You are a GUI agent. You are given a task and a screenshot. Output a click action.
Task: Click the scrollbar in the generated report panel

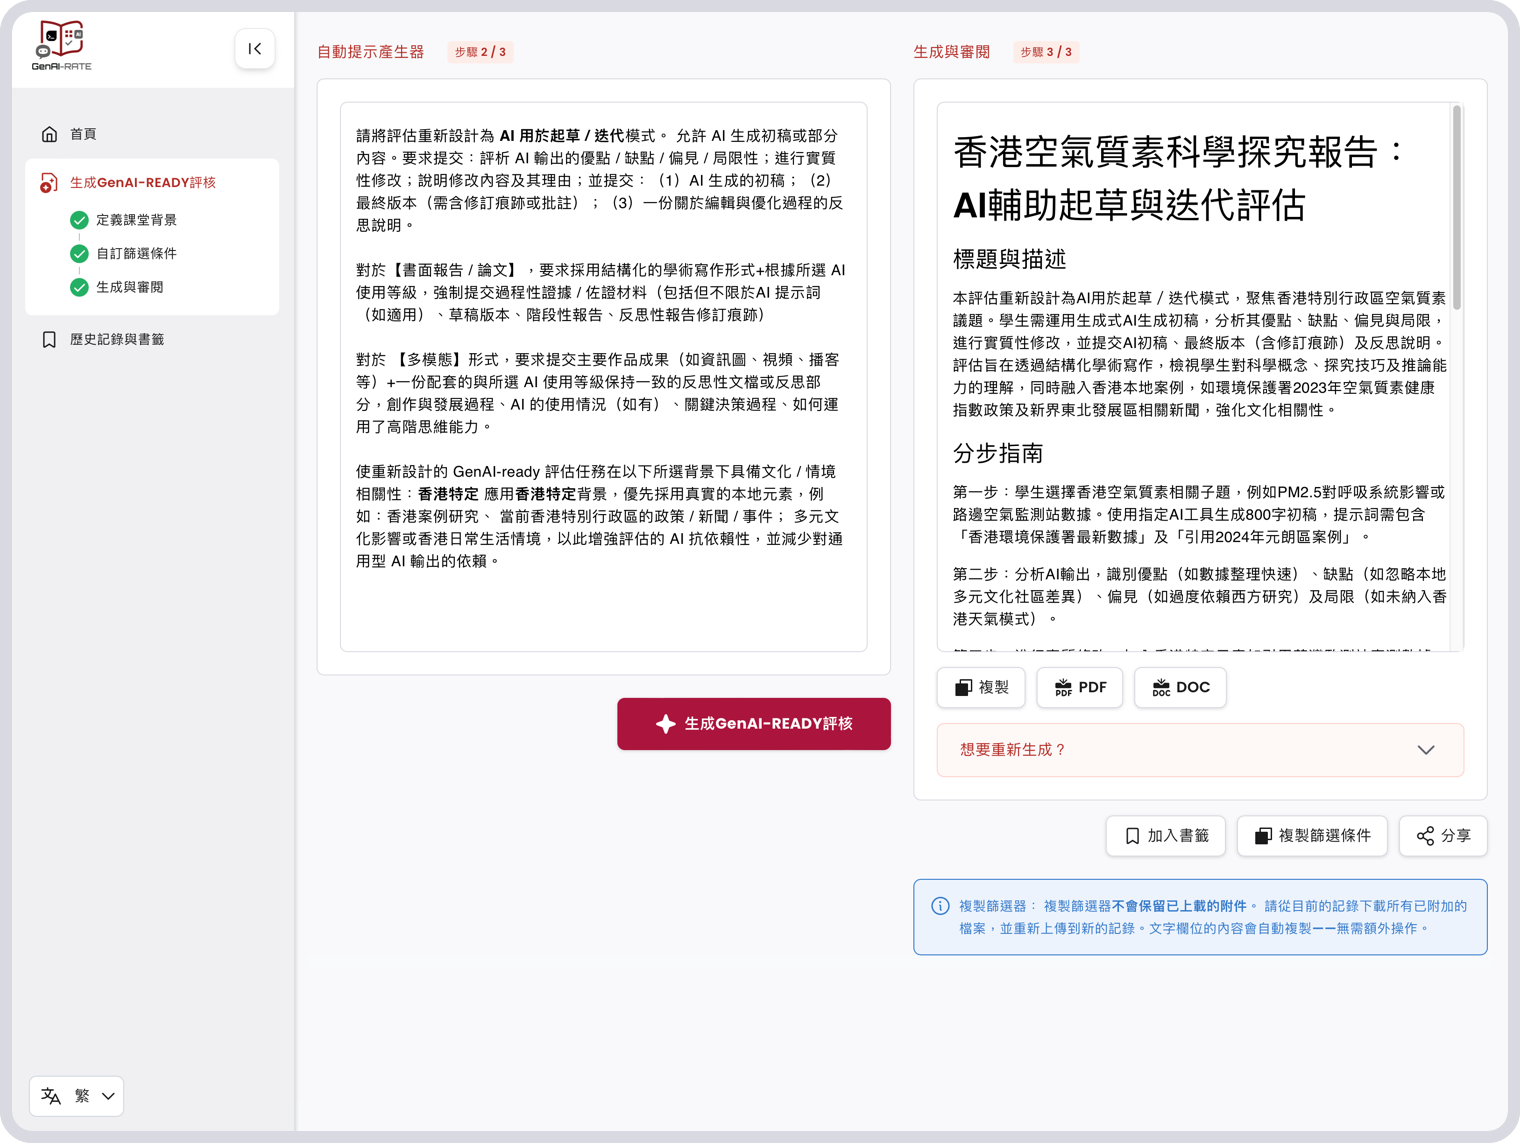(1457, 208)
